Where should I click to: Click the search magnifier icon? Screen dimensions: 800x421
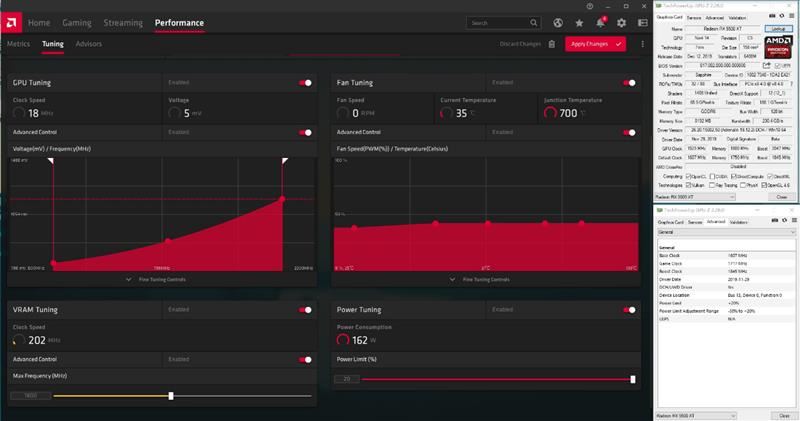pyautogui.click(x=533, y=23)
